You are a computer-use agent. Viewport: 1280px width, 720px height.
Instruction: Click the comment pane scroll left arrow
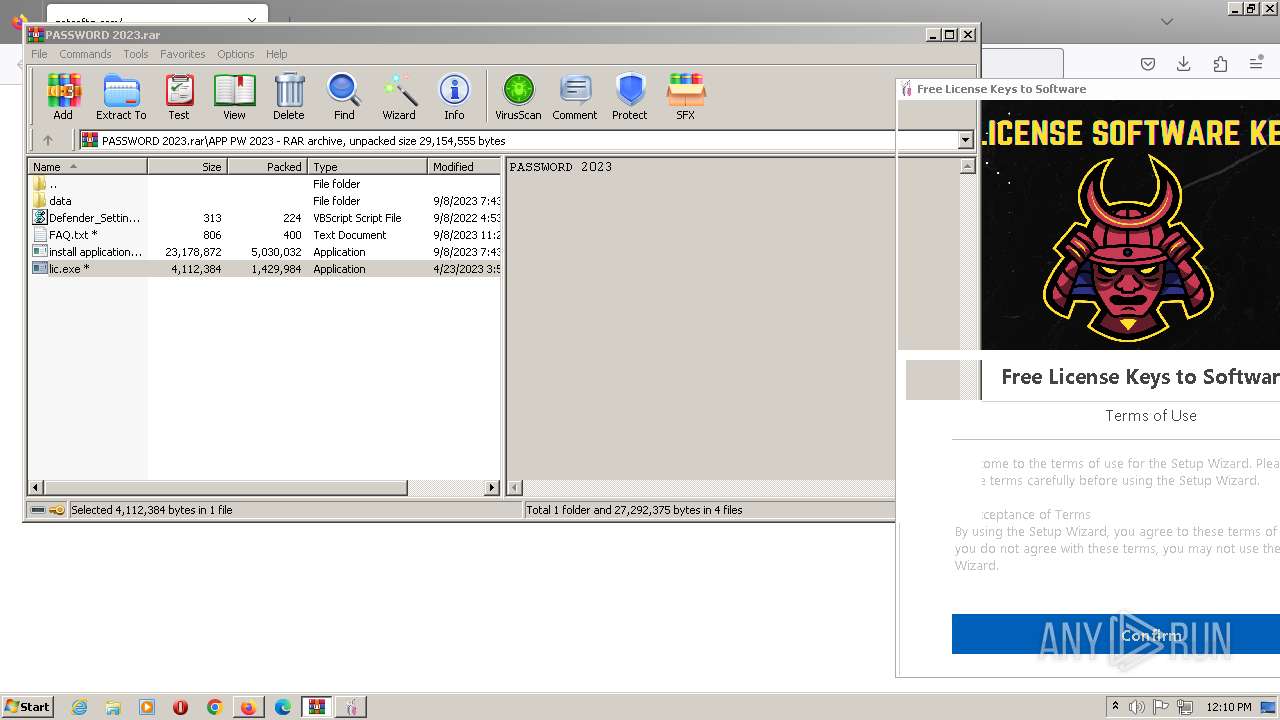[516, 488]
